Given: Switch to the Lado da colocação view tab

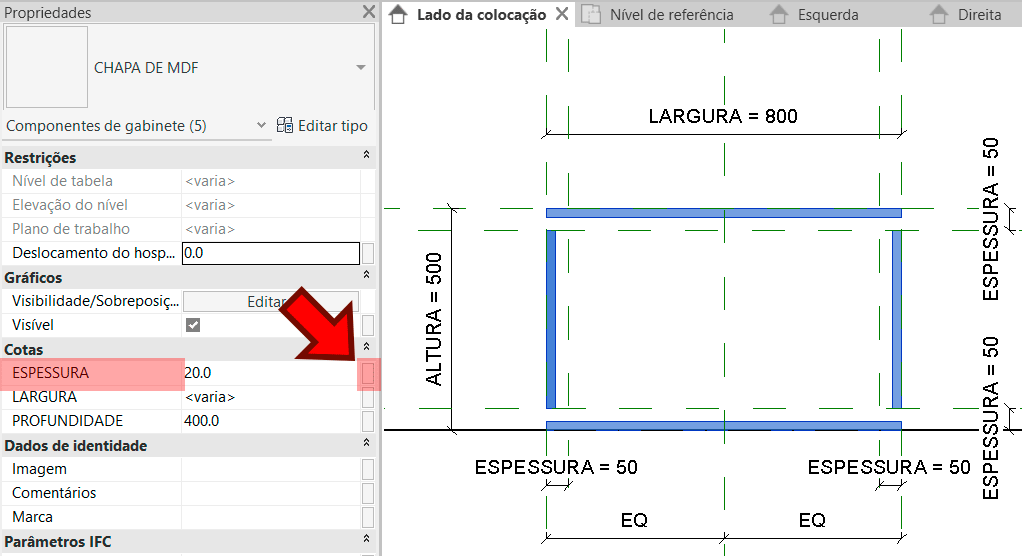Looking at the screenshot, I should coord(481,14).
